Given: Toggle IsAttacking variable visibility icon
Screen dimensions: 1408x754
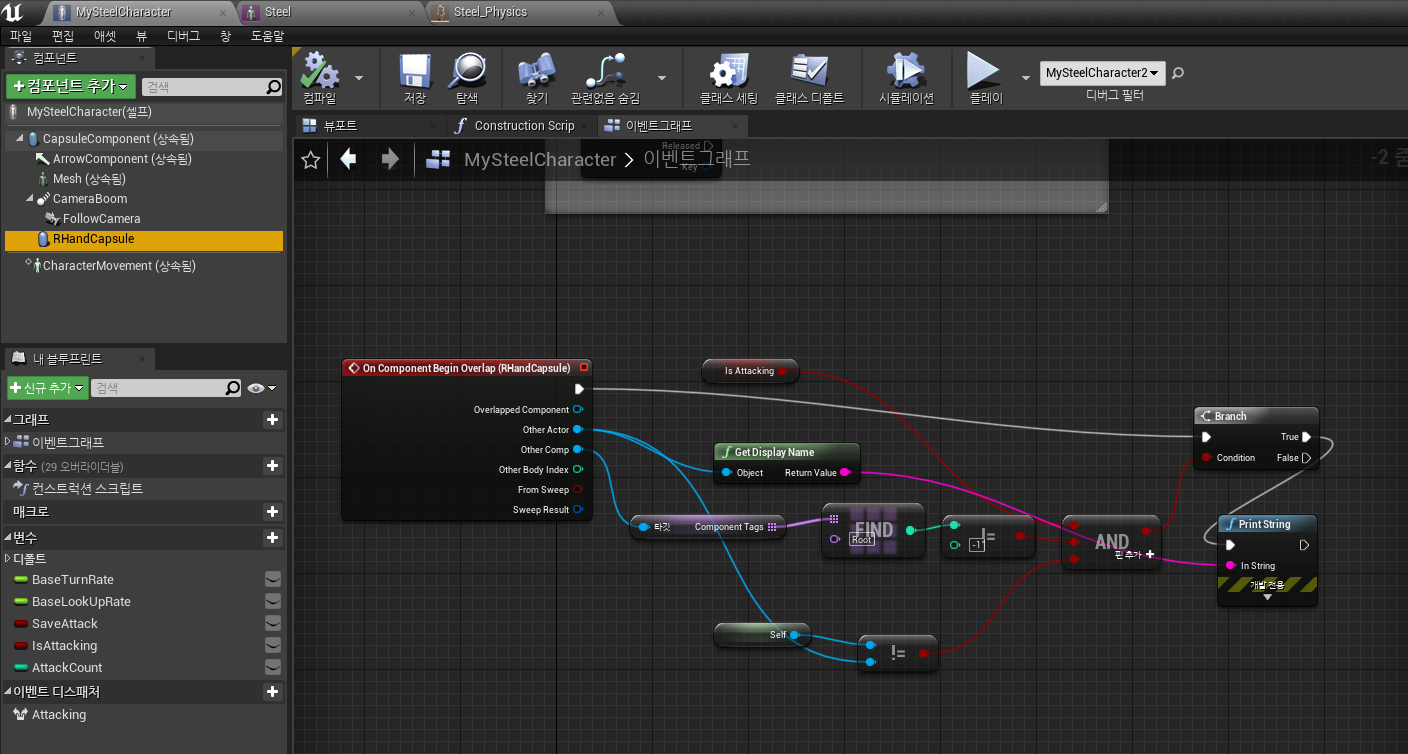Looking at the screenshot, I should tap(273, 646).
